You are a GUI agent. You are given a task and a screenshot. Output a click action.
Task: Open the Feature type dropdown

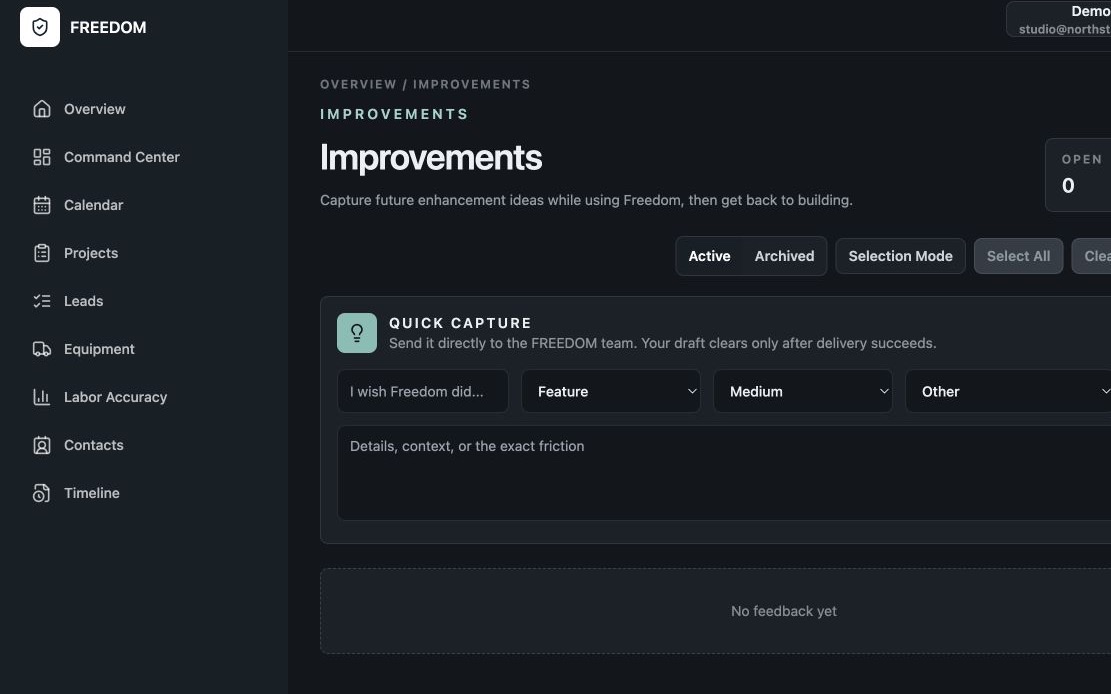point(611,391)
